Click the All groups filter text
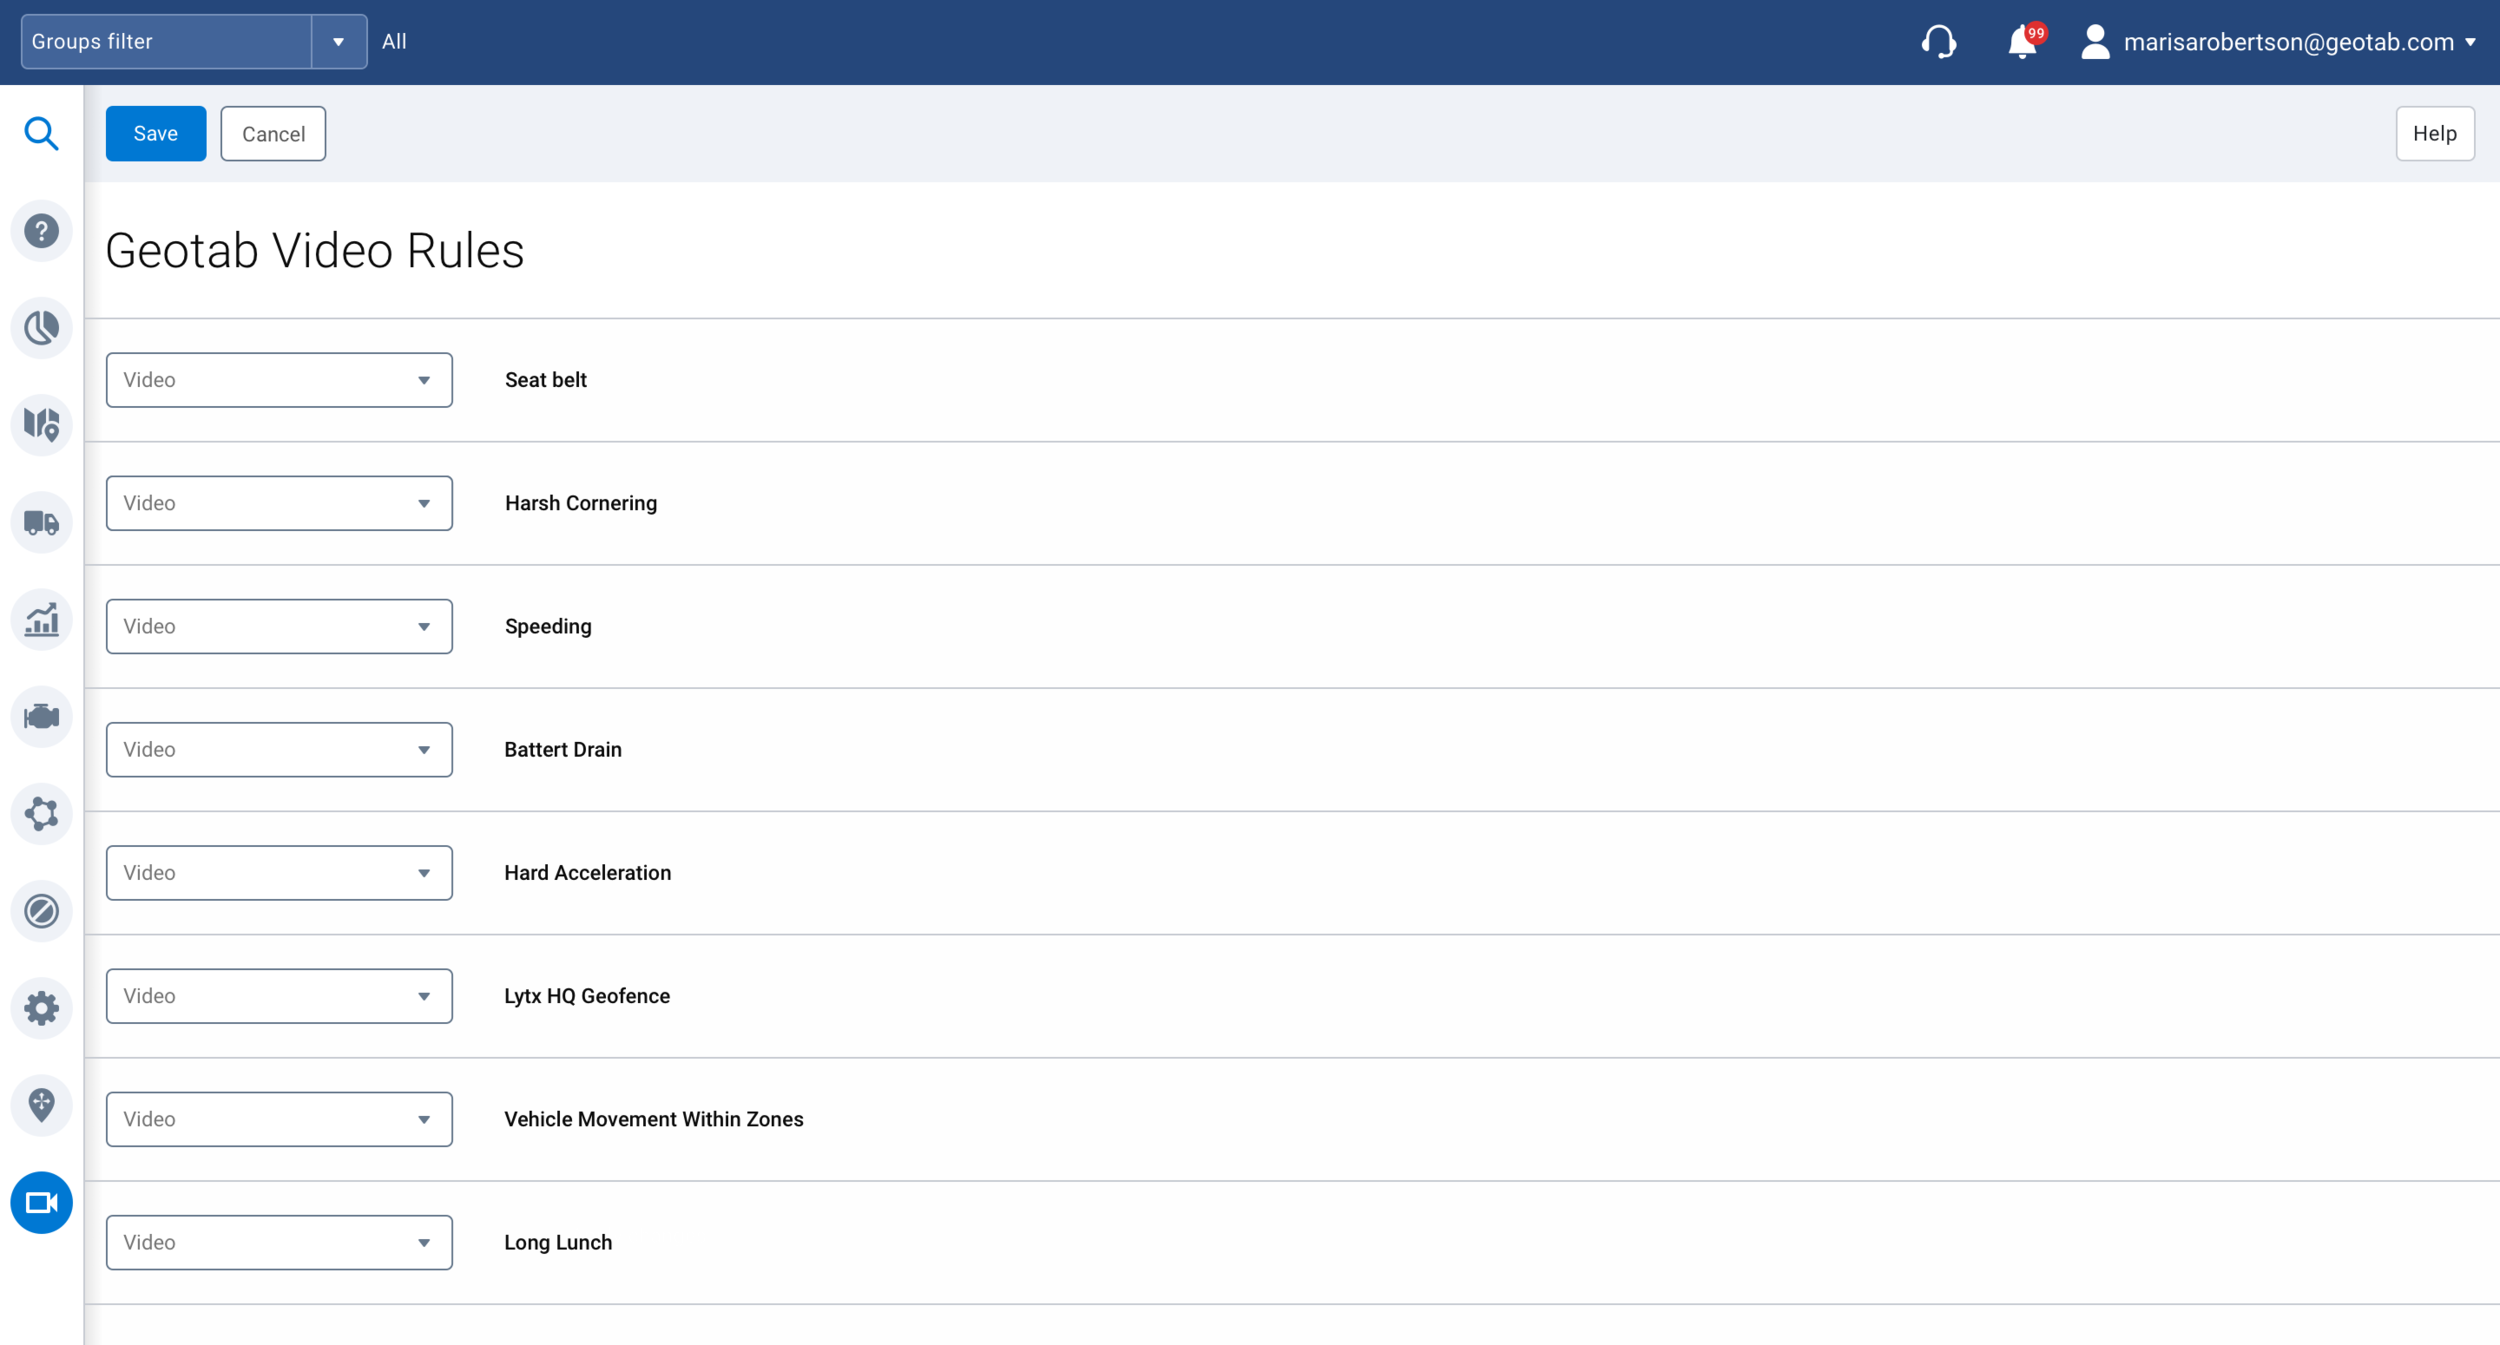2500x1345 pixels. tap(394, 42)
